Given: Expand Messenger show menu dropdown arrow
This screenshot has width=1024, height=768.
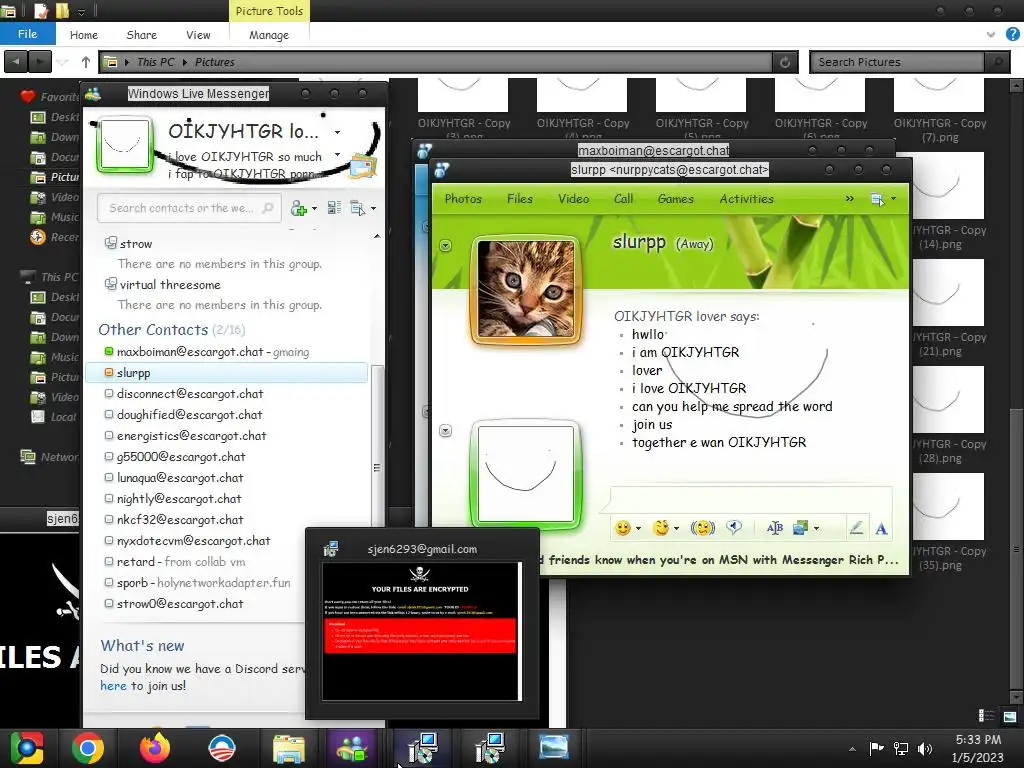Looking at the screenshot, I should pyautogui.click(x=373, y=209).
